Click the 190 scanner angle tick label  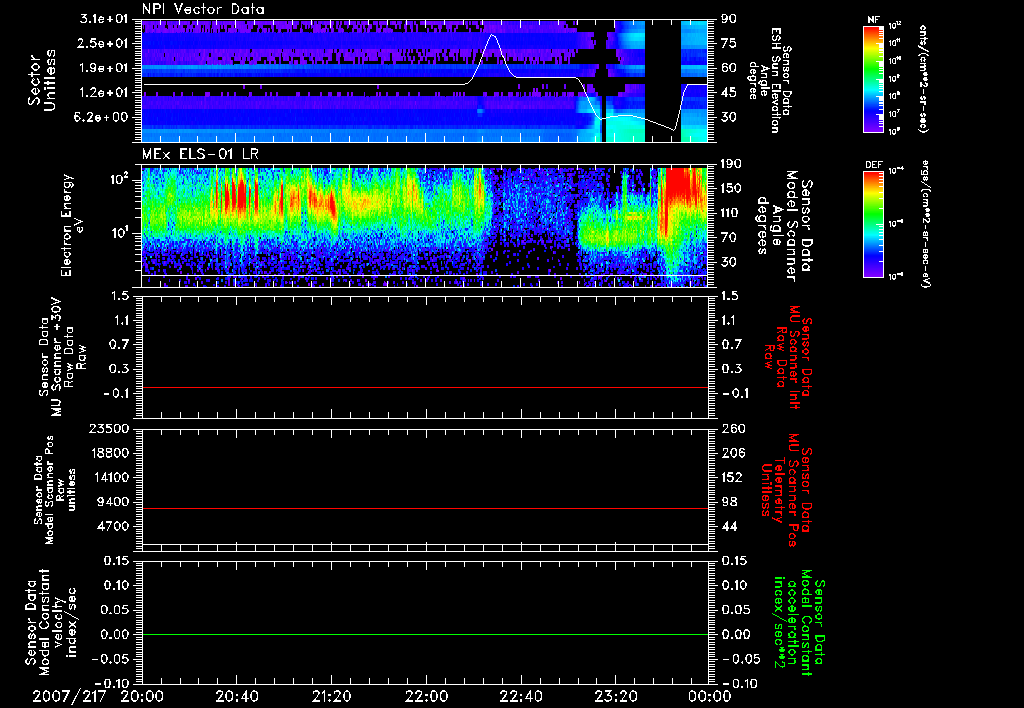[x=731, y=164]
